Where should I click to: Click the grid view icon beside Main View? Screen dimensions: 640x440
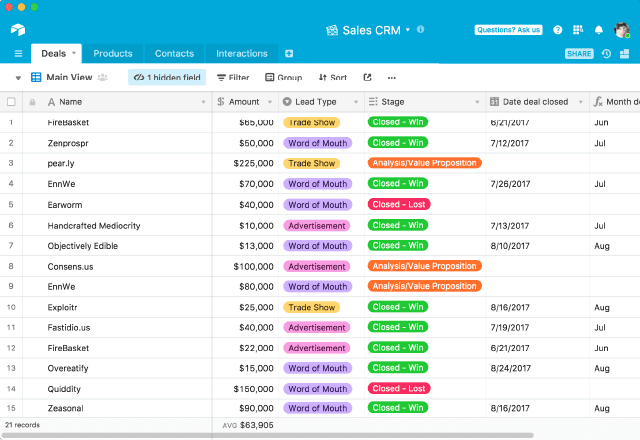36,77
